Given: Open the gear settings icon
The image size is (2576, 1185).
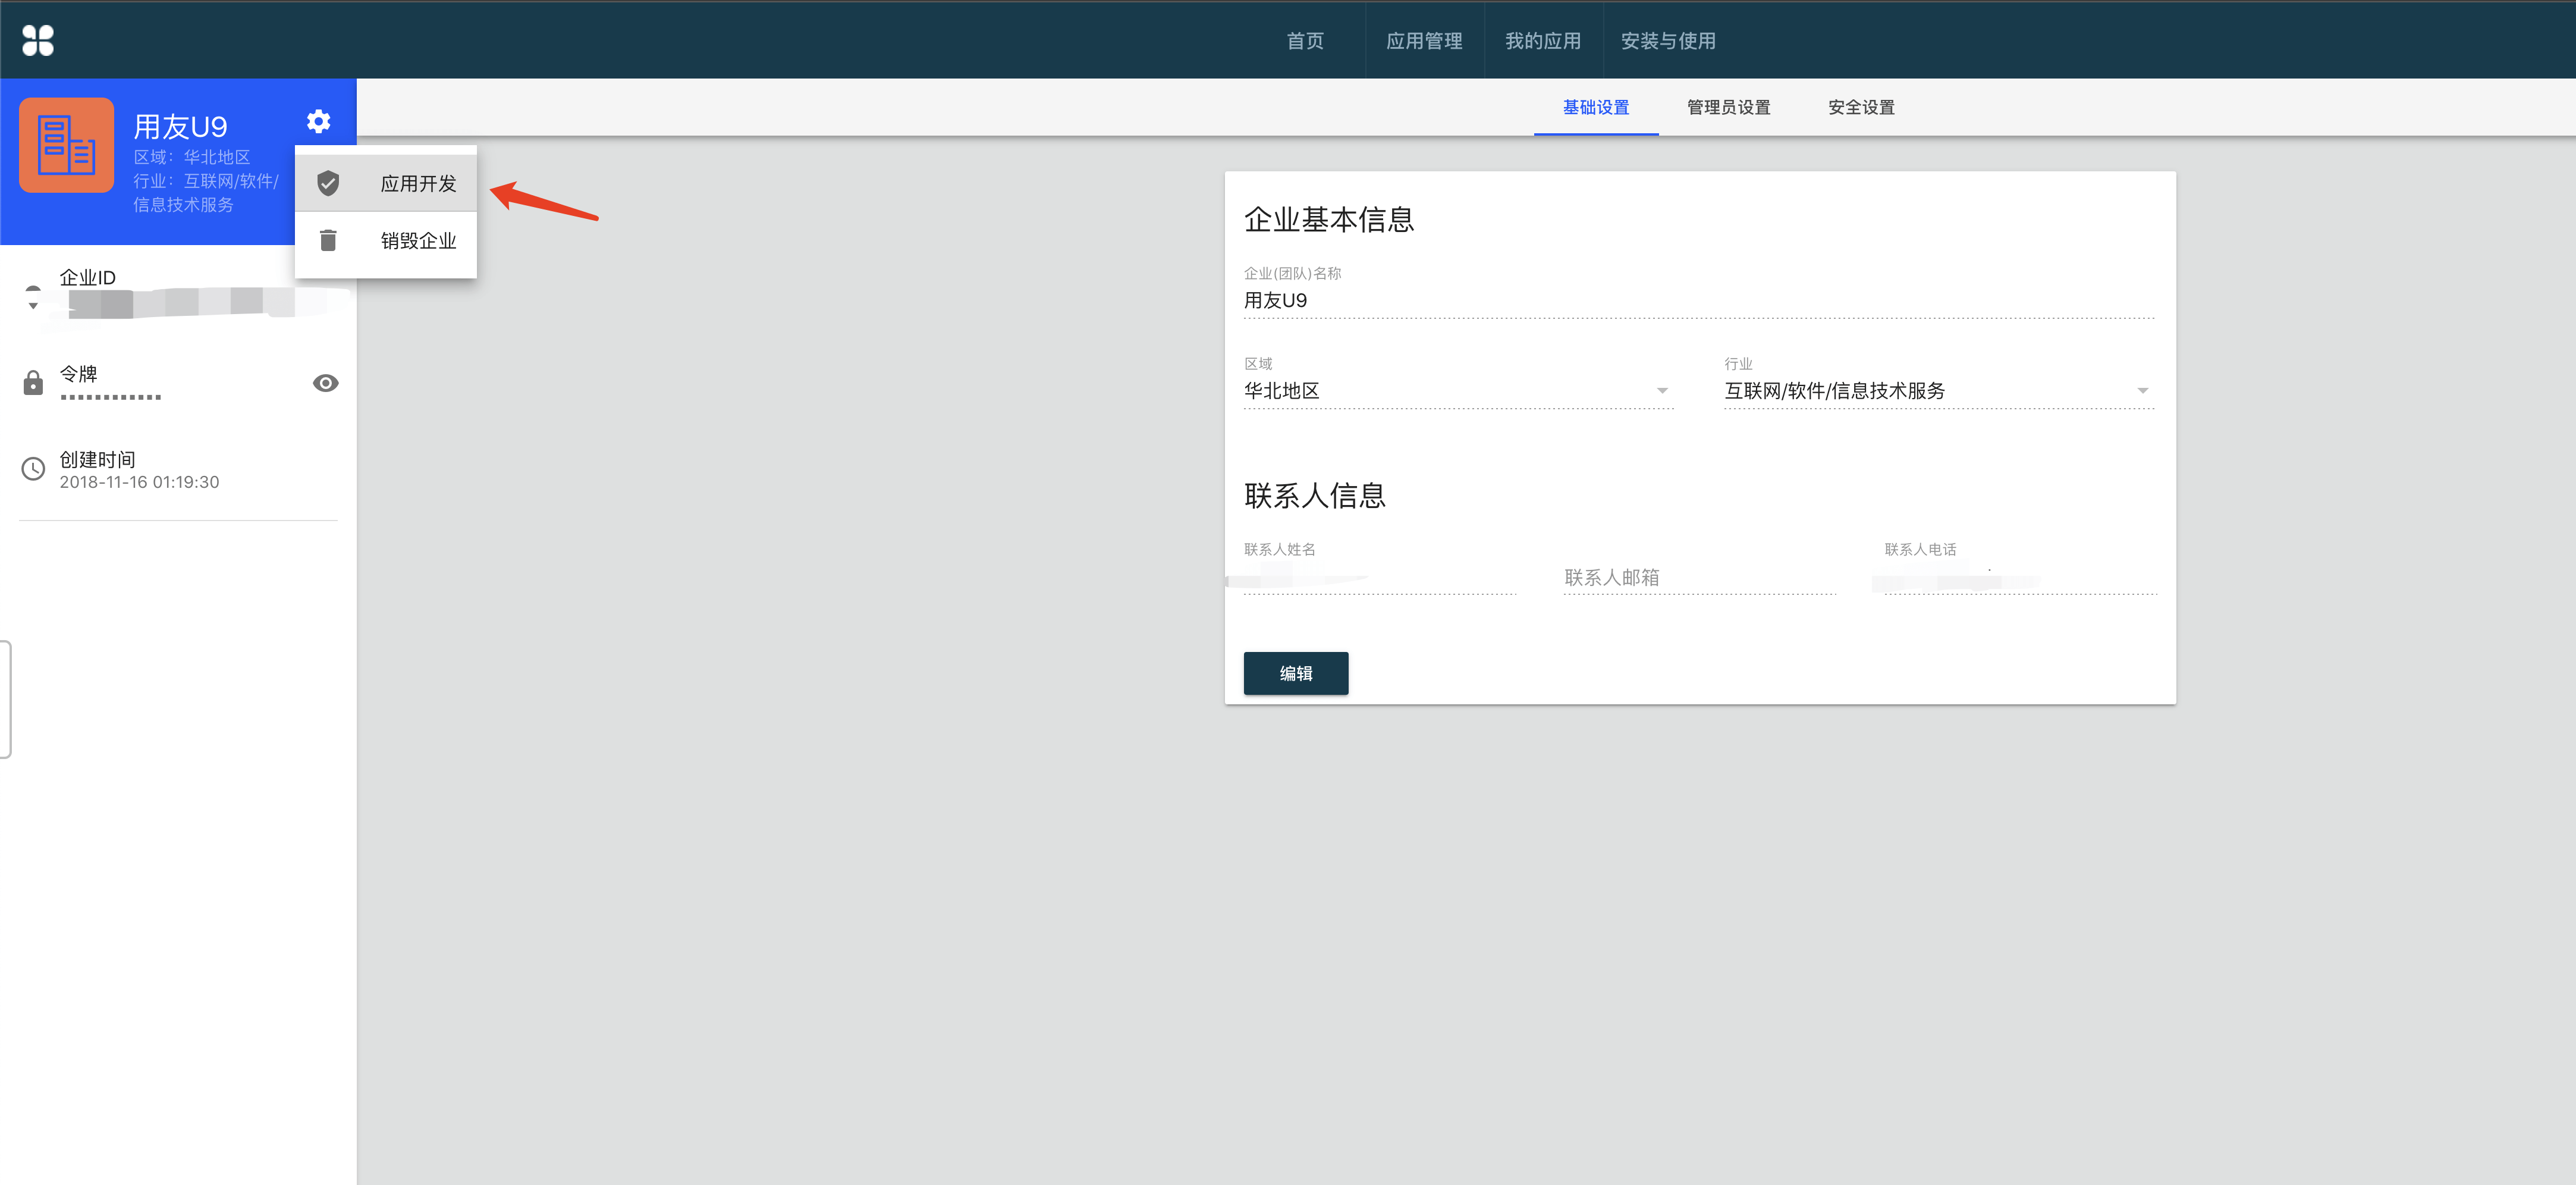Looking at the screenshot, I should (318, 121).
